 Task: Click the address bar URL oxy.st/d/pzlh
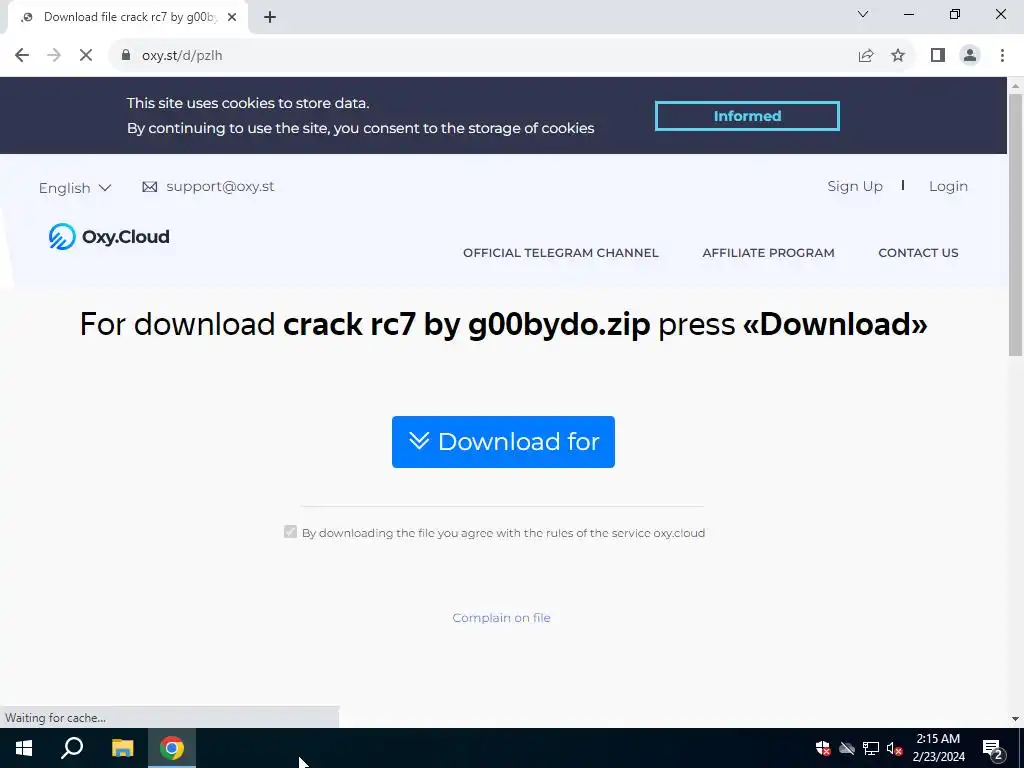[182, 56]
